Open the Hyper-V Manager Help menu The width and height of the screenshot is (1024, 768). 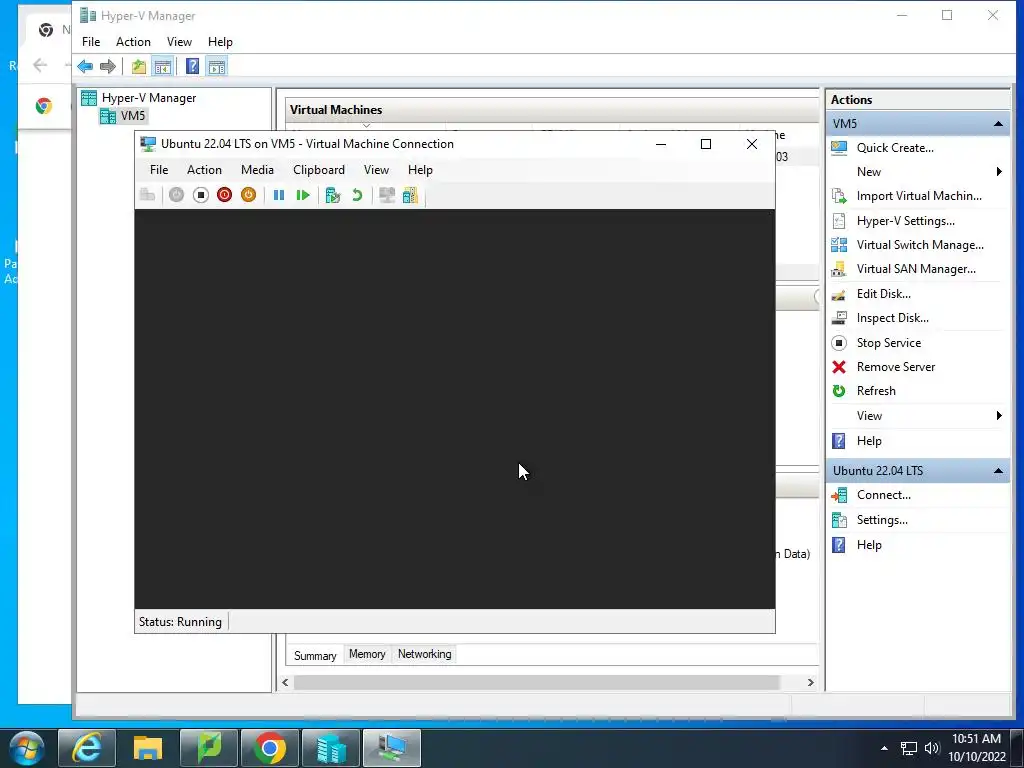pyautogui.click(x=220, y=42)
